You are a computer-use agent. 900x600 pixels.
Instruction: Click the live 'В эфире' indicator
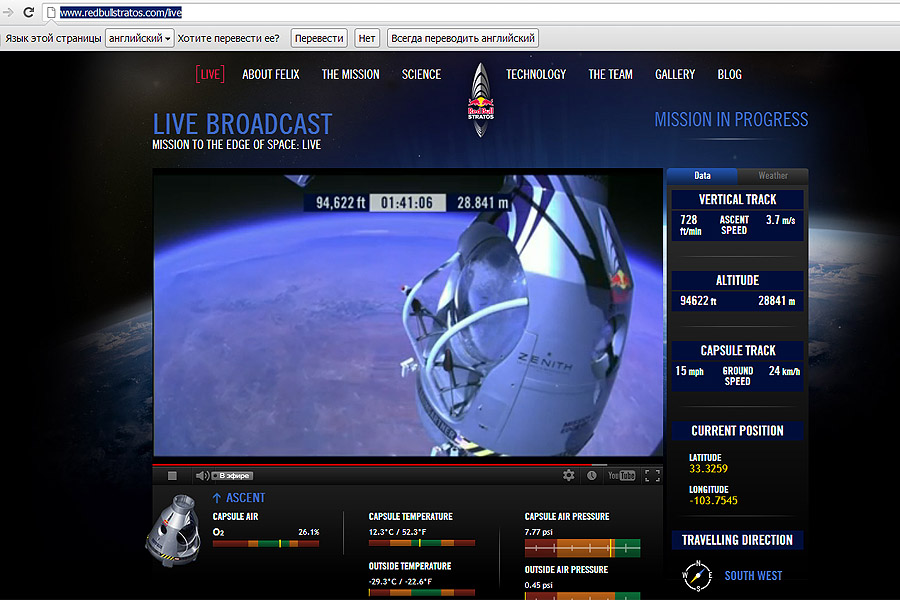coord(232,475)
